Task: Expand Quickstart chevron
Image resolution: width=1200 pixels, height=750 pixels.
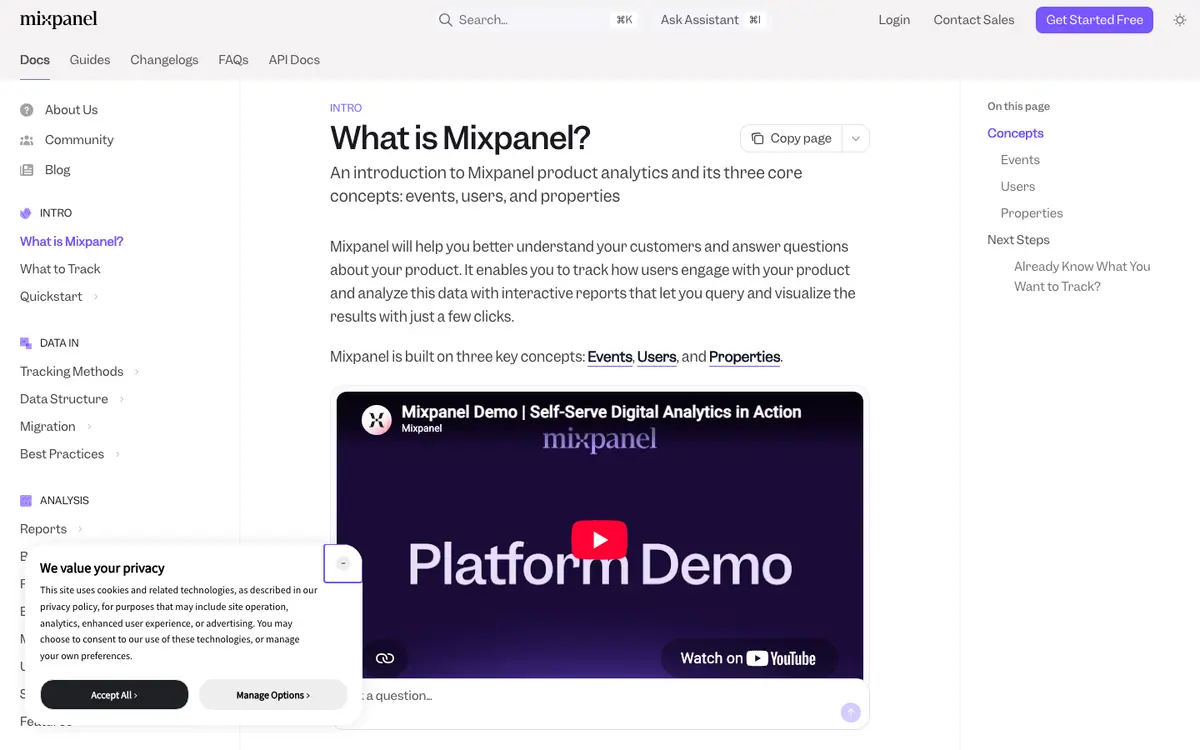Action: (96, 296)
